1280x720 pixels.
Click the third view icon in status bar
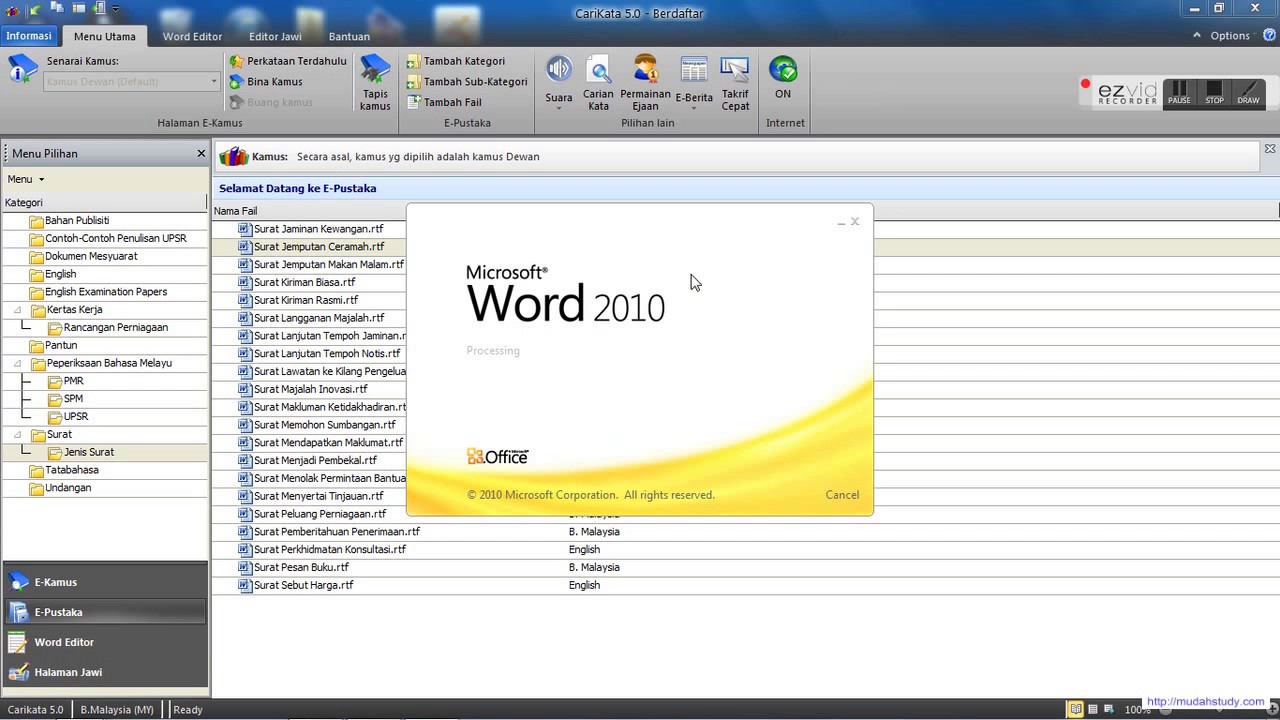point(1109,709)
